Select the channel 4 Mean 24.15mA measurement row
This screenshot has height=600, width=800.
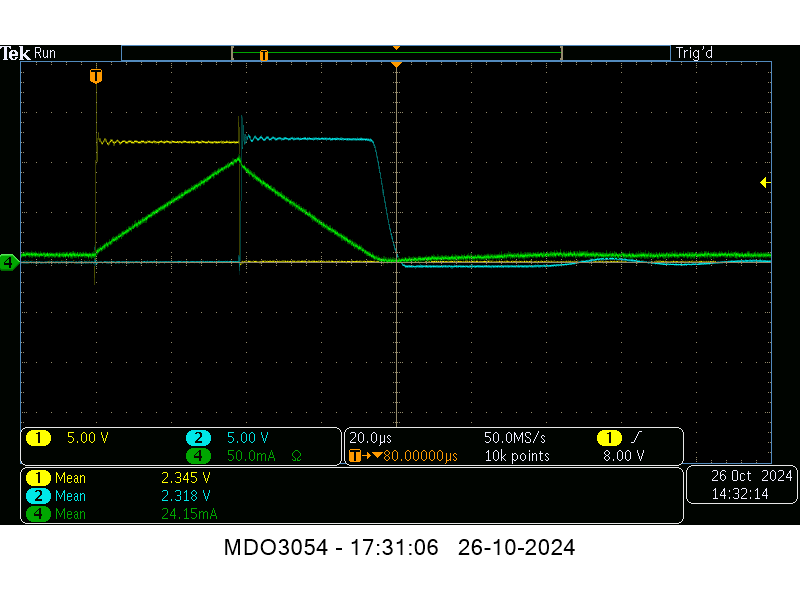pyautogui.click(x=120, y=514)
